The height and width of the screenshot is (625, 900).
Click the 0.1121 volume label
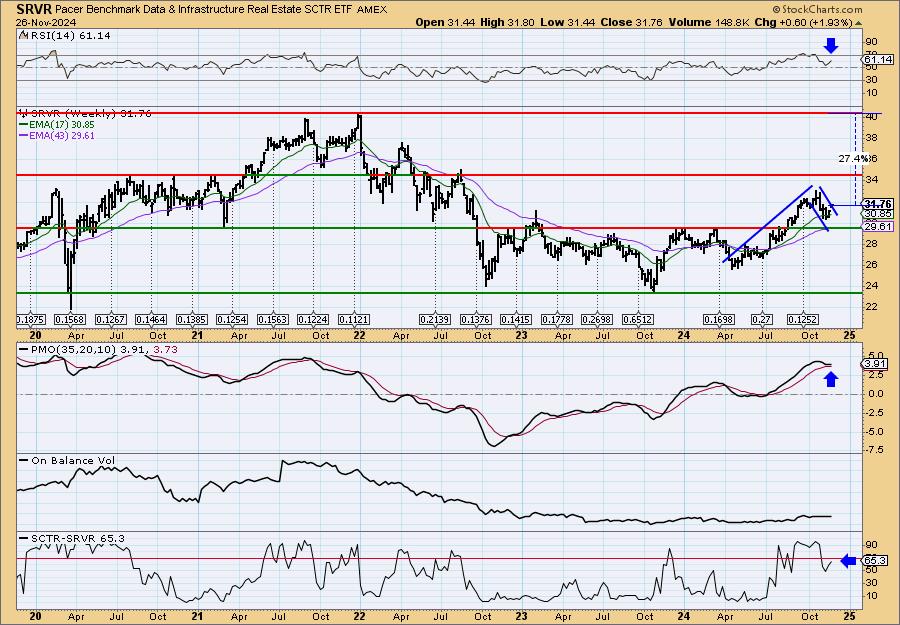[354, 319]
